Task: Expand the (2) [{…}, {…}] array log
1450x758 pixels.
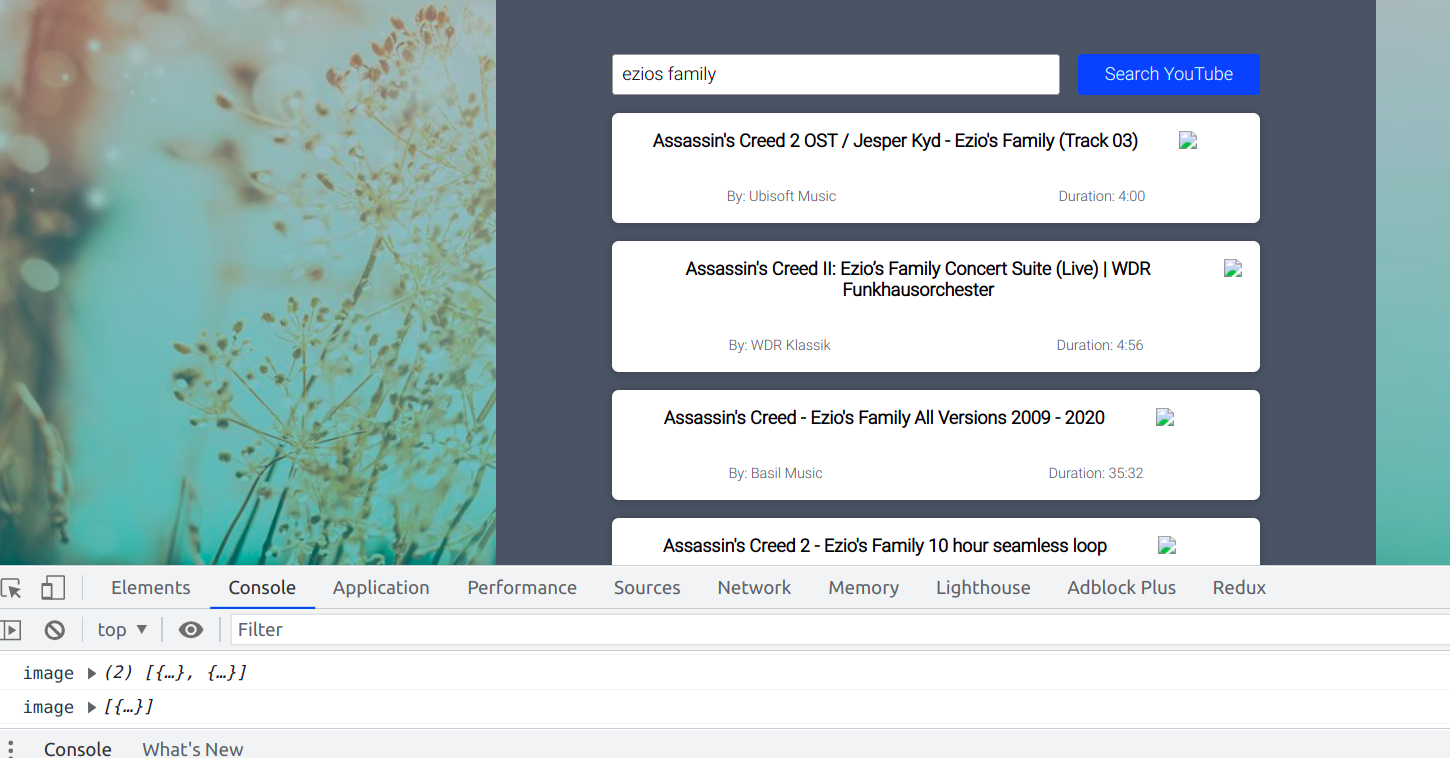Action: [92, 674]
